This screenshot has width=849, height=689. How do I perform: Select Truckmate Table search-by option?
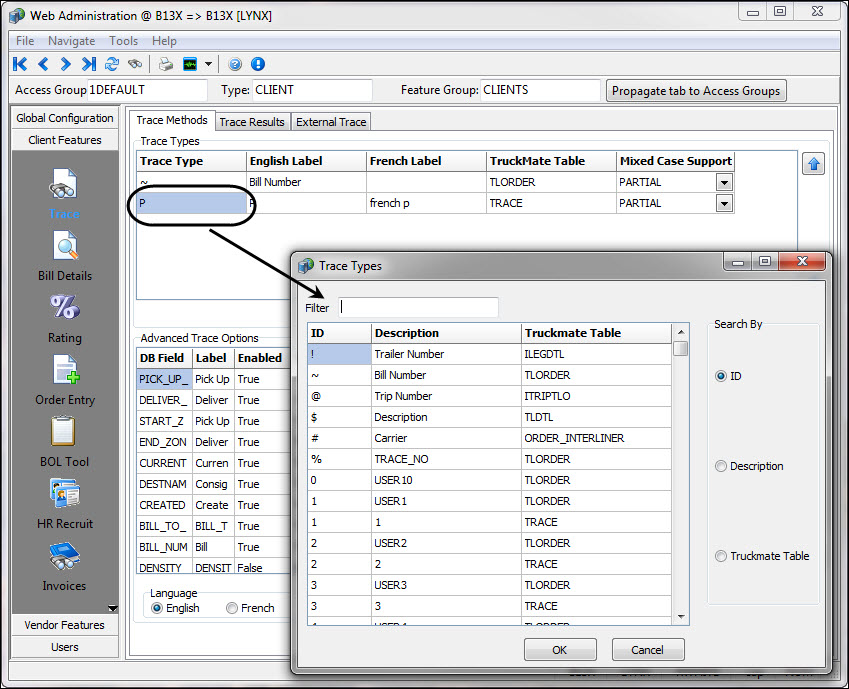pyautogui.click(x=721, y=556)
